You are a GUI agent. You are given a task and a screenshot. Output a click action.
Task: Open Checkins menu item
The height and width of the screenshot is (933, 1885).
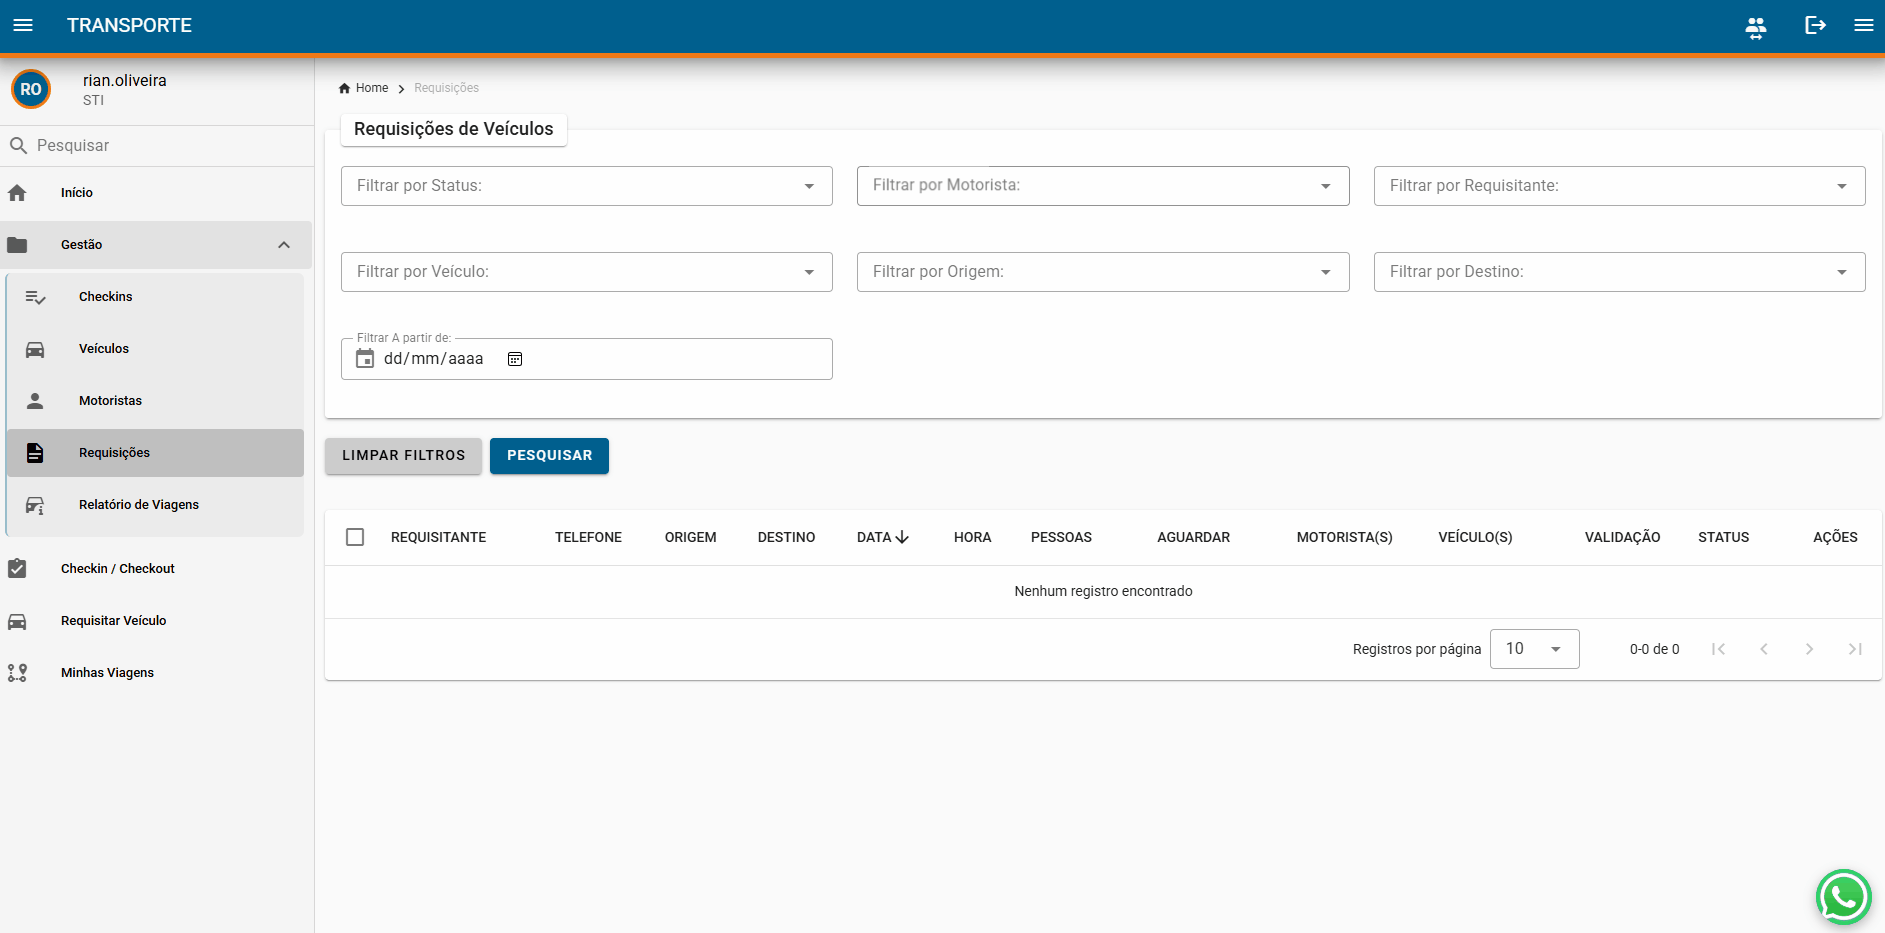(155, 297)
